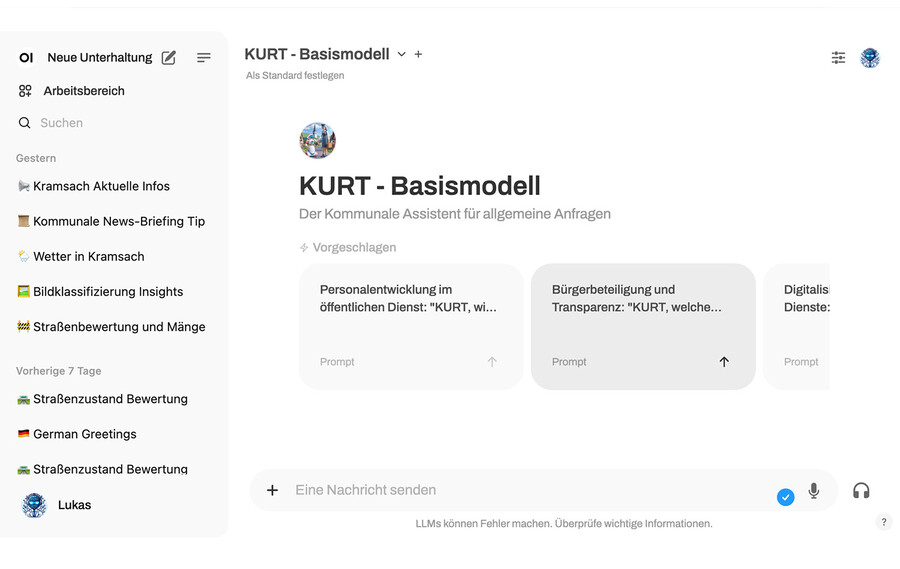The image size is (900, 569).
Task: Collapse the sidebar with the lines icon
Action: tap(204, 57)
